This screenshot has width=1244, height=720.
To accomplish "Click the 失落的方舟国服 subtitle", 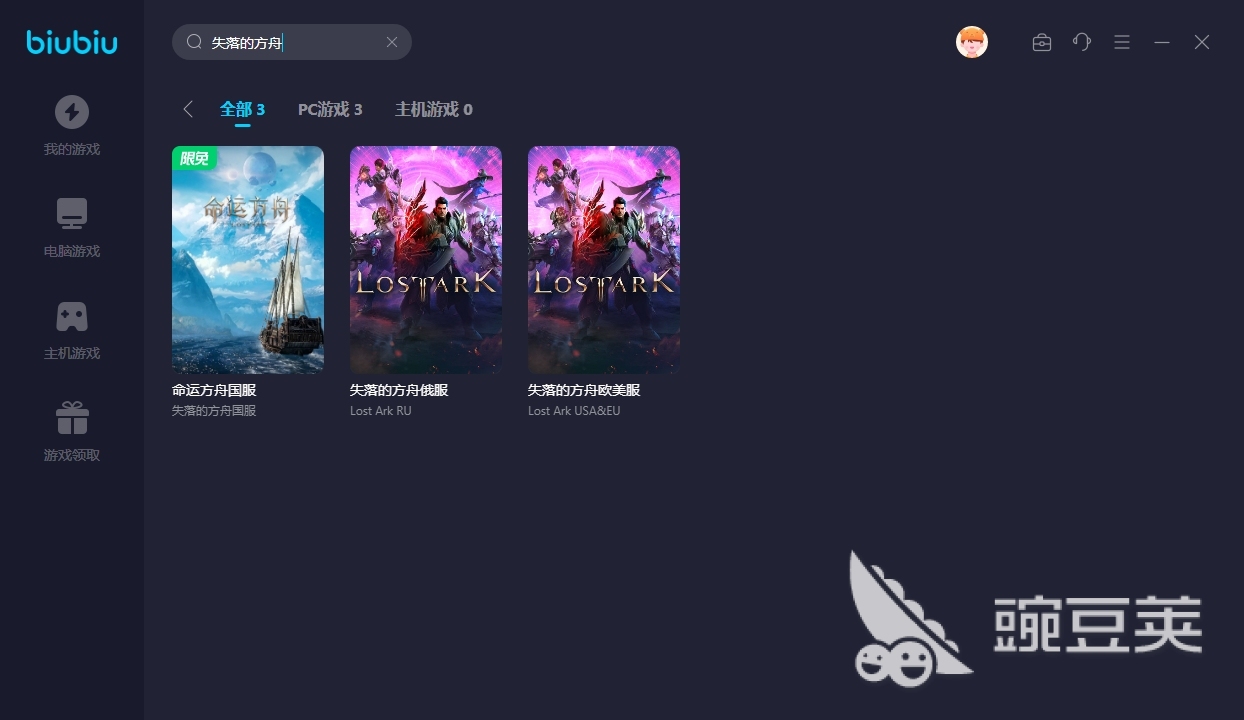I will pyautogui.click(x=214, y=411).
